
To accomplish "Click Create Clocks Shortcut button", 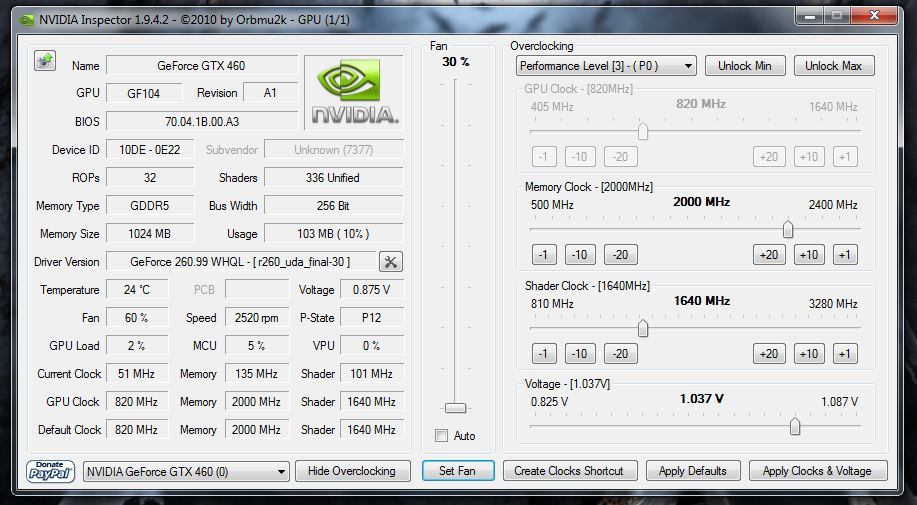I will pos(568,471).
